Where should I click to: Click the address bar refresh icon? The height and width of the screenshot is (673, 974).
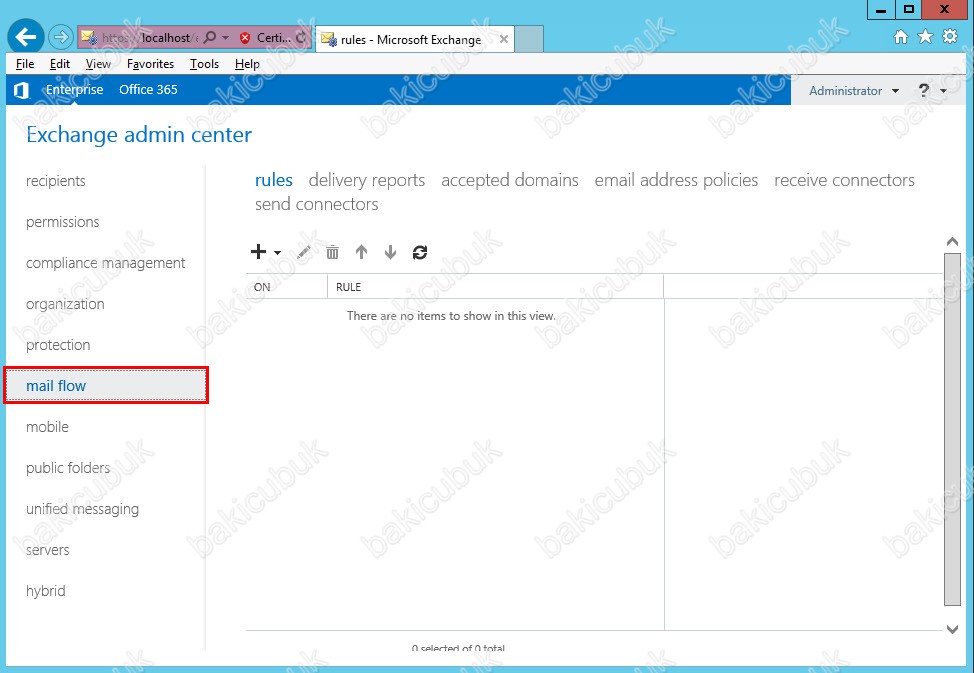point(301,37)
